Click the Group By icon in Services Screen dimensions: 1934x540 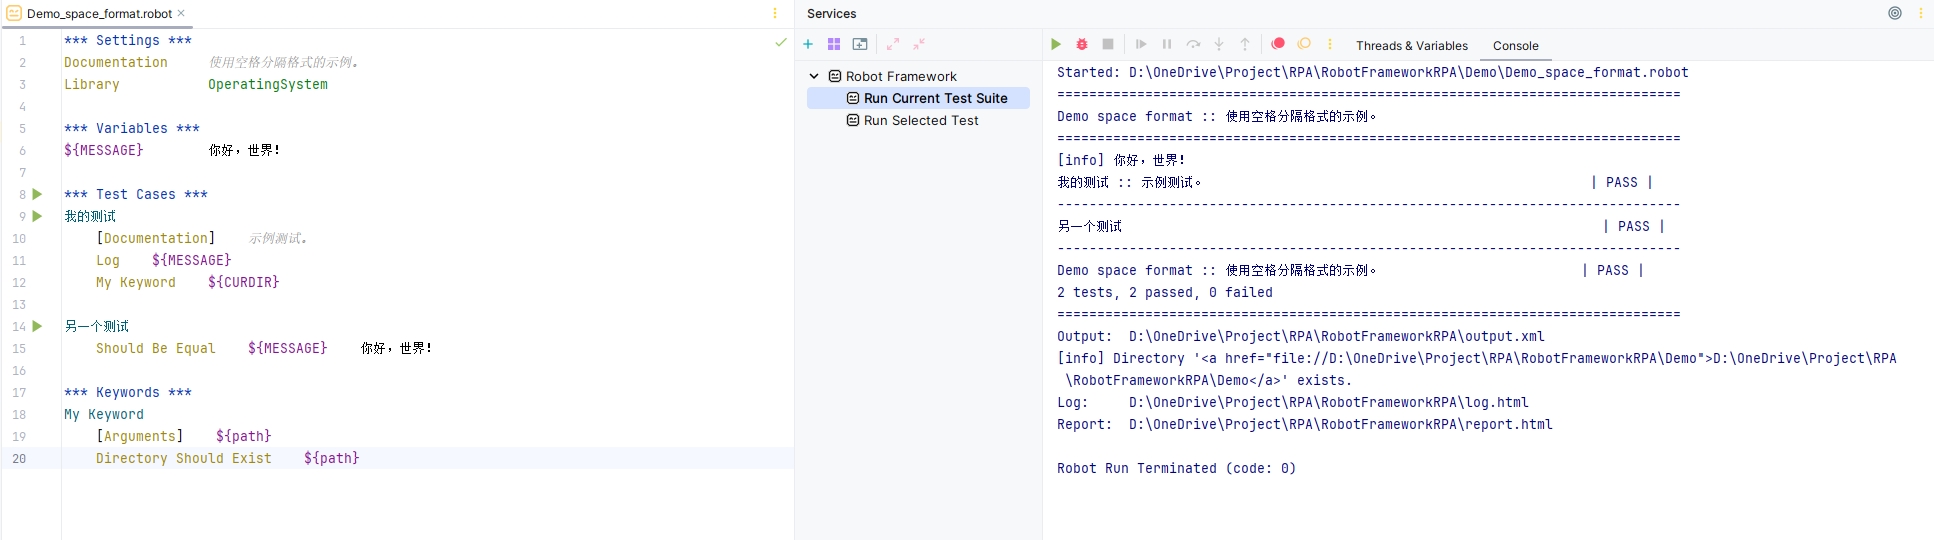[x=834, y=44]
